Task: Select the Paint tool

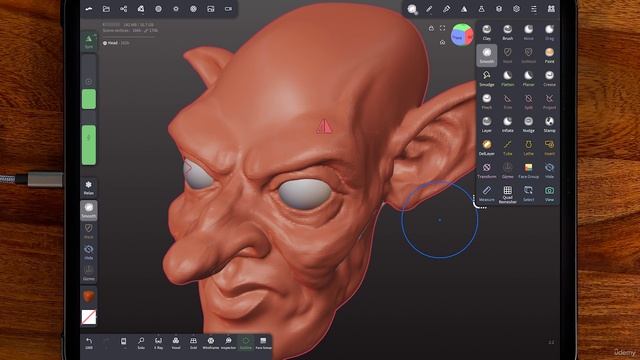Action: 549,55
